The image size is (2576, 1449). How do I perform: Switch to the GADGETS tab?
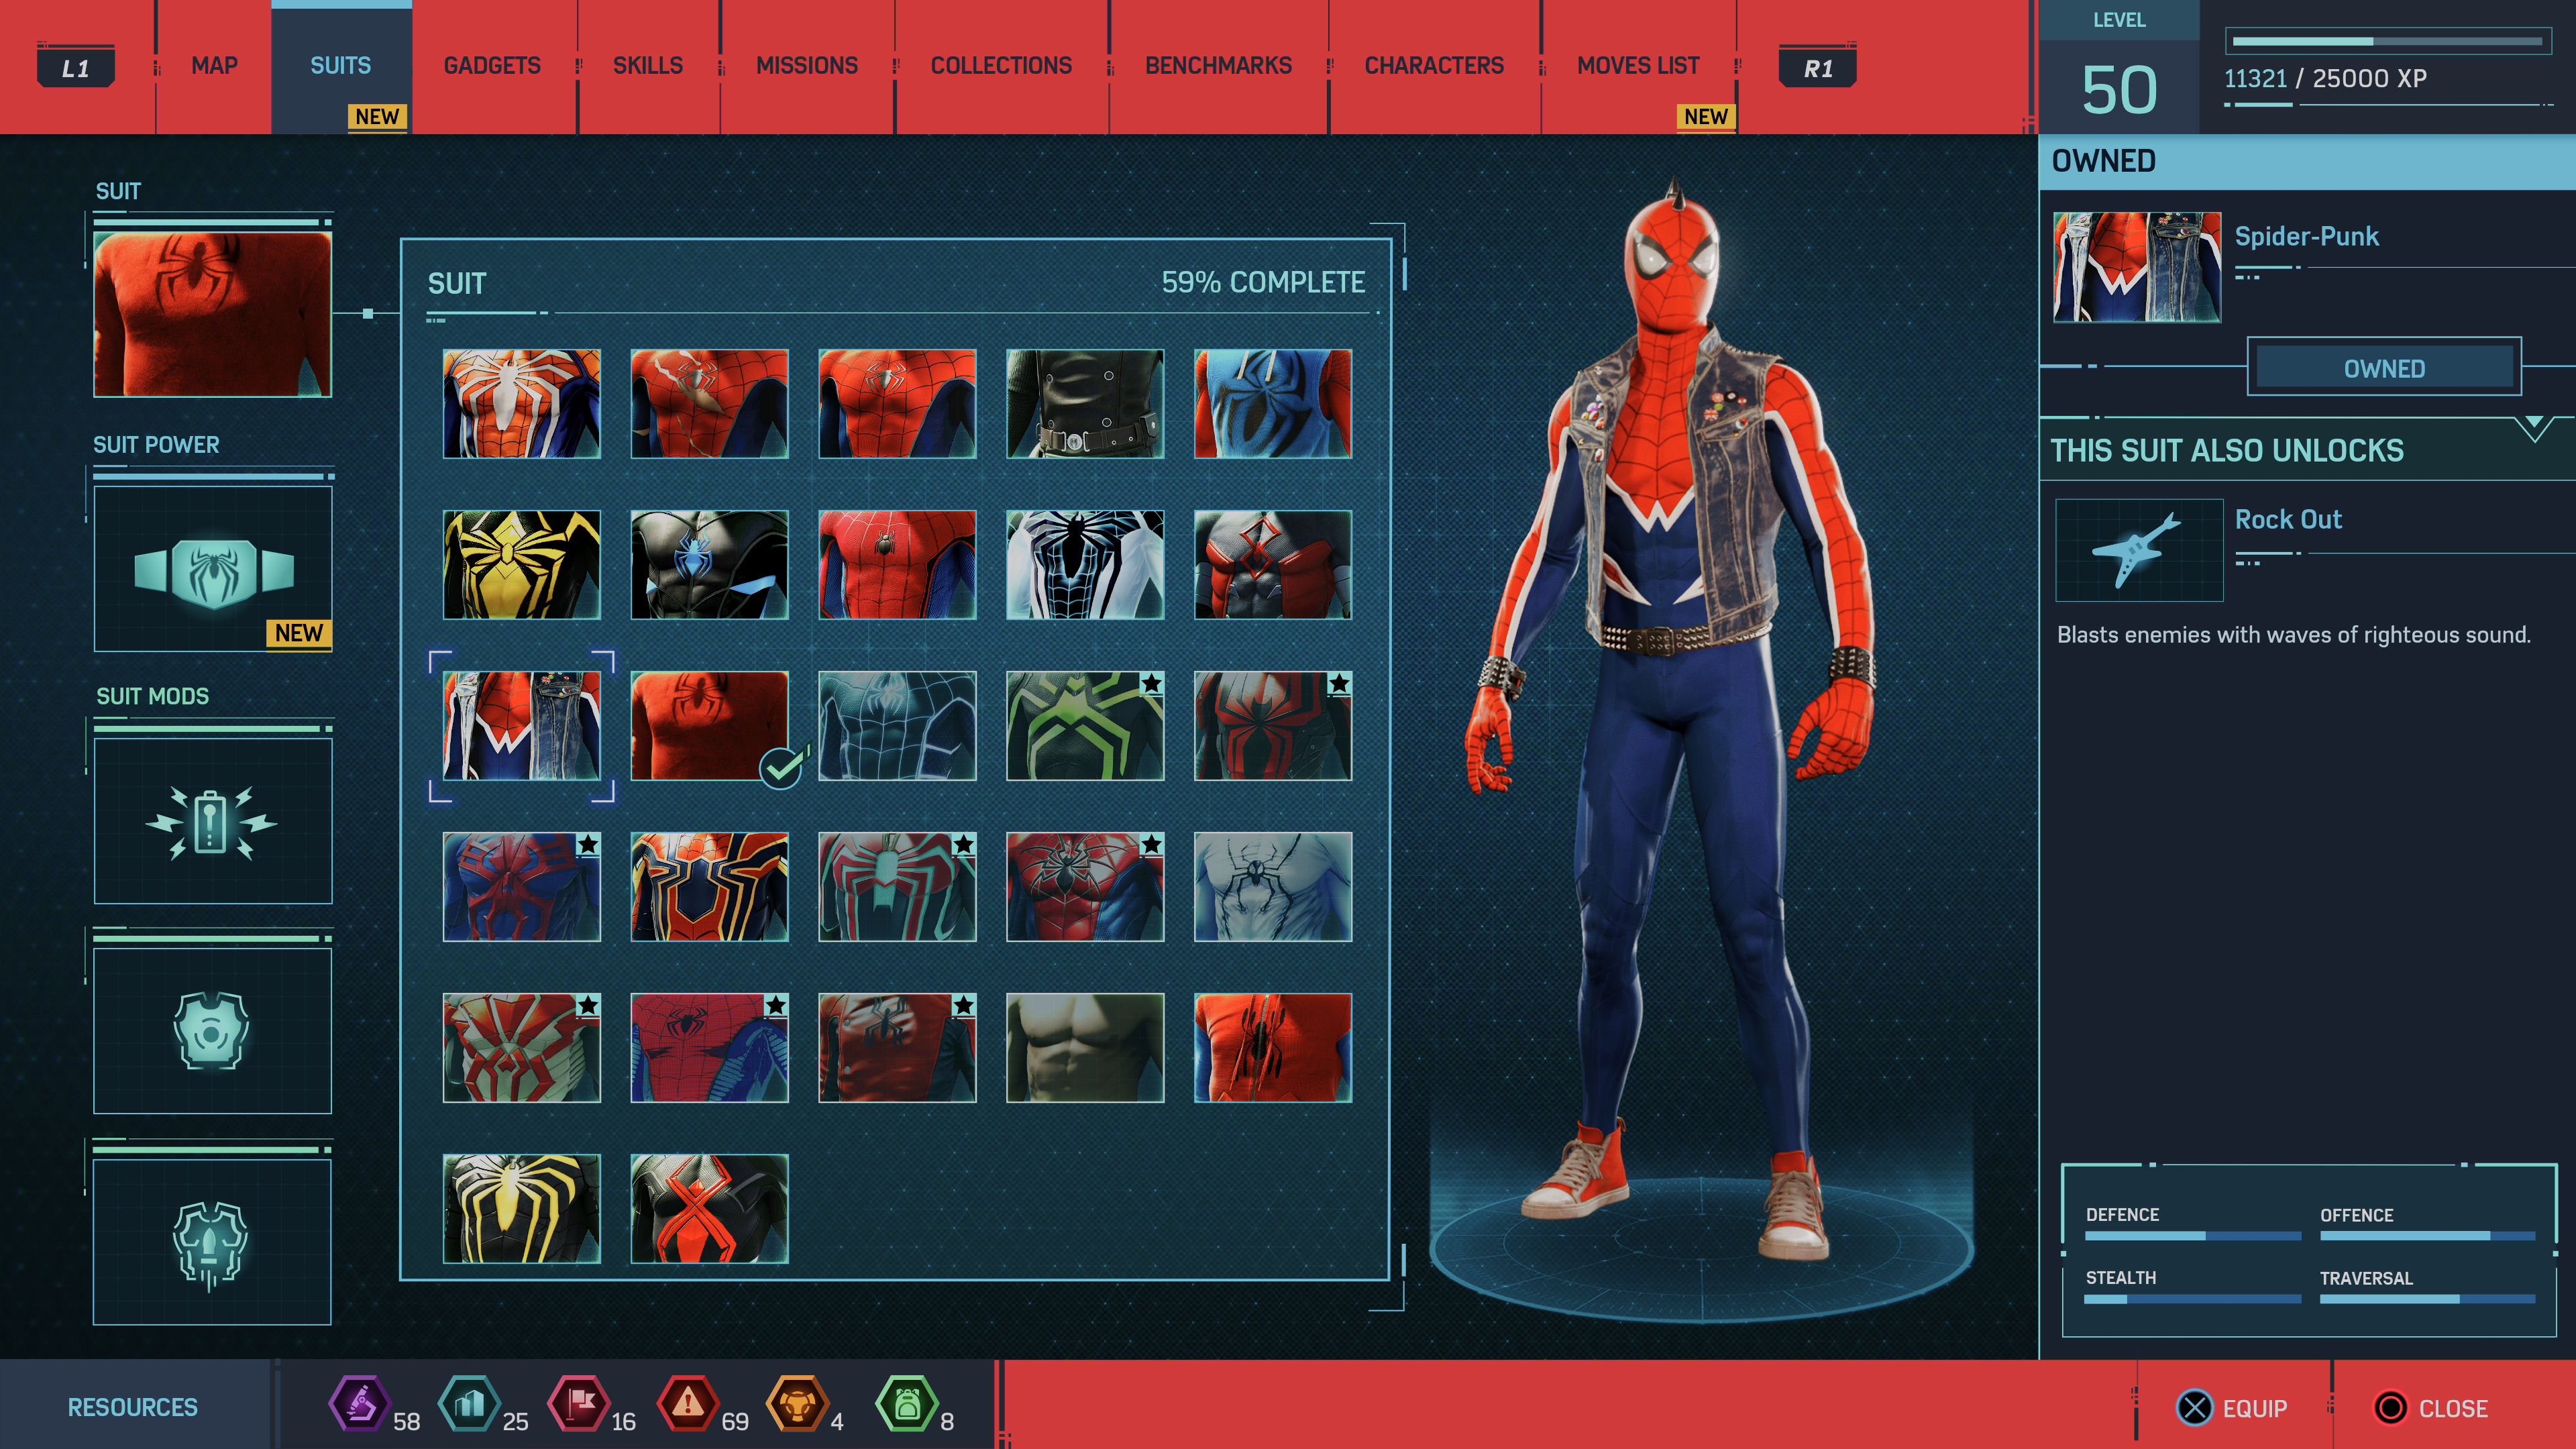[492, 66]
